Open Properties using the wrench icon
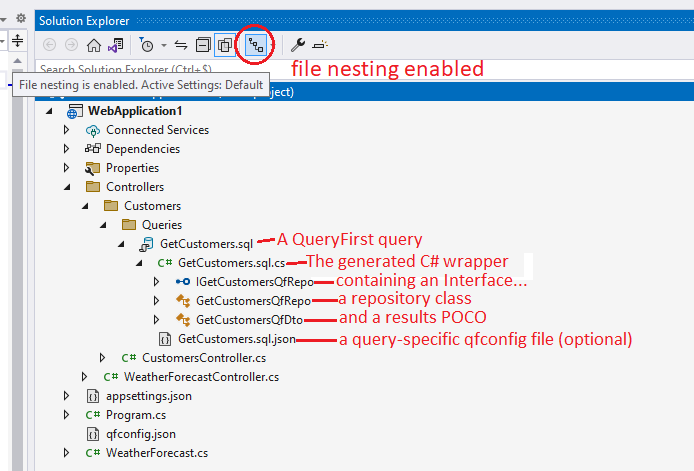Viewport: 694px width, 471px height. coord(297,45)
